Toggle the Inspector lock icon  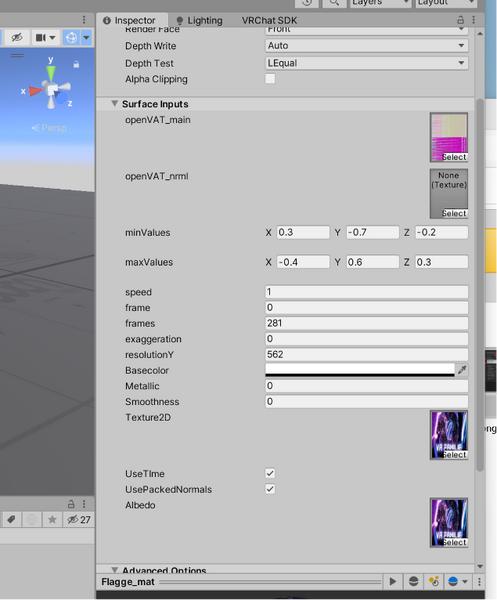click(x=461, y=20)
